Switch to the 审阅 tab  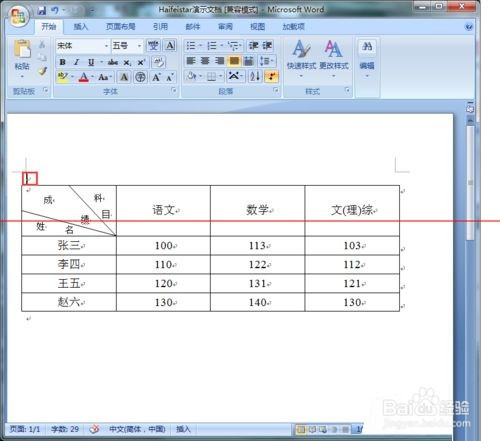point(225,26)
